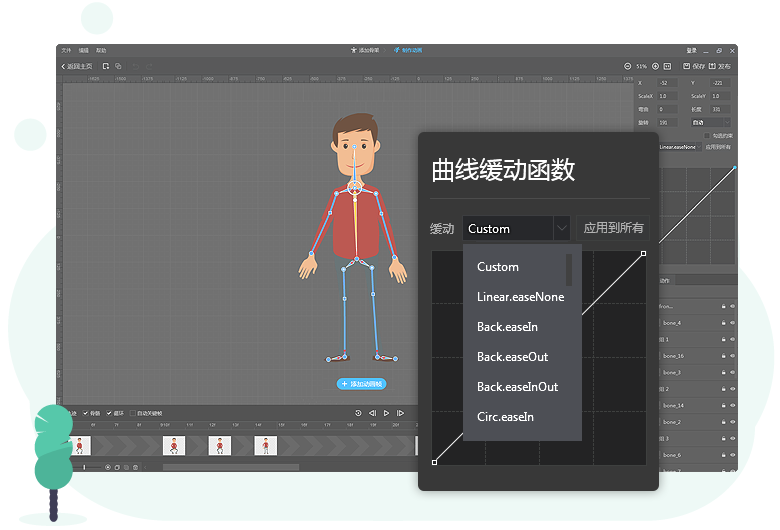Step to the previous frame
The image size is (780, 530).
tap(372, 413)
